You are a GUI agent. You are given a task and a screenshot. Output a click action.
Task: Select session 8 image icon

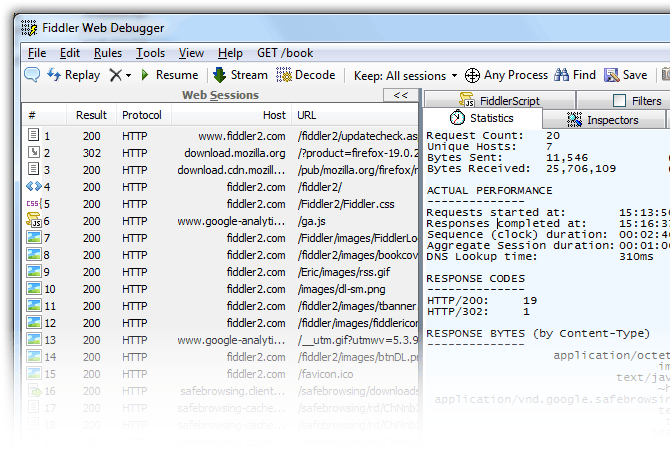point(34,254)
